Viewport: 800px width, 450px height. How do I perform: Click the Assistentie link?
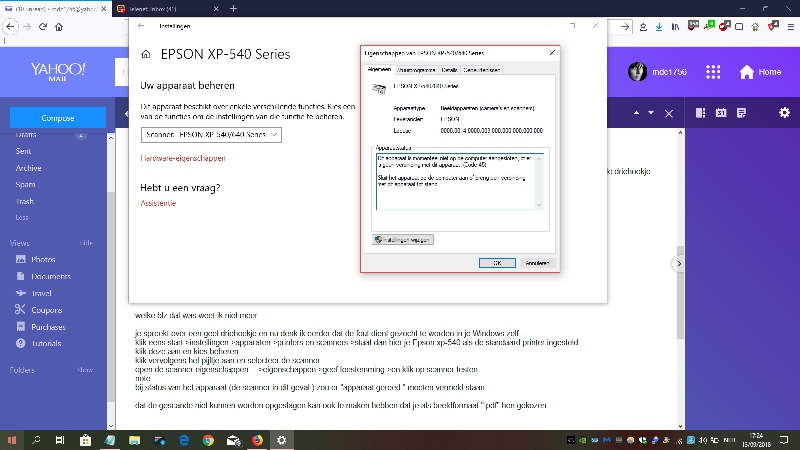(158, 203)
